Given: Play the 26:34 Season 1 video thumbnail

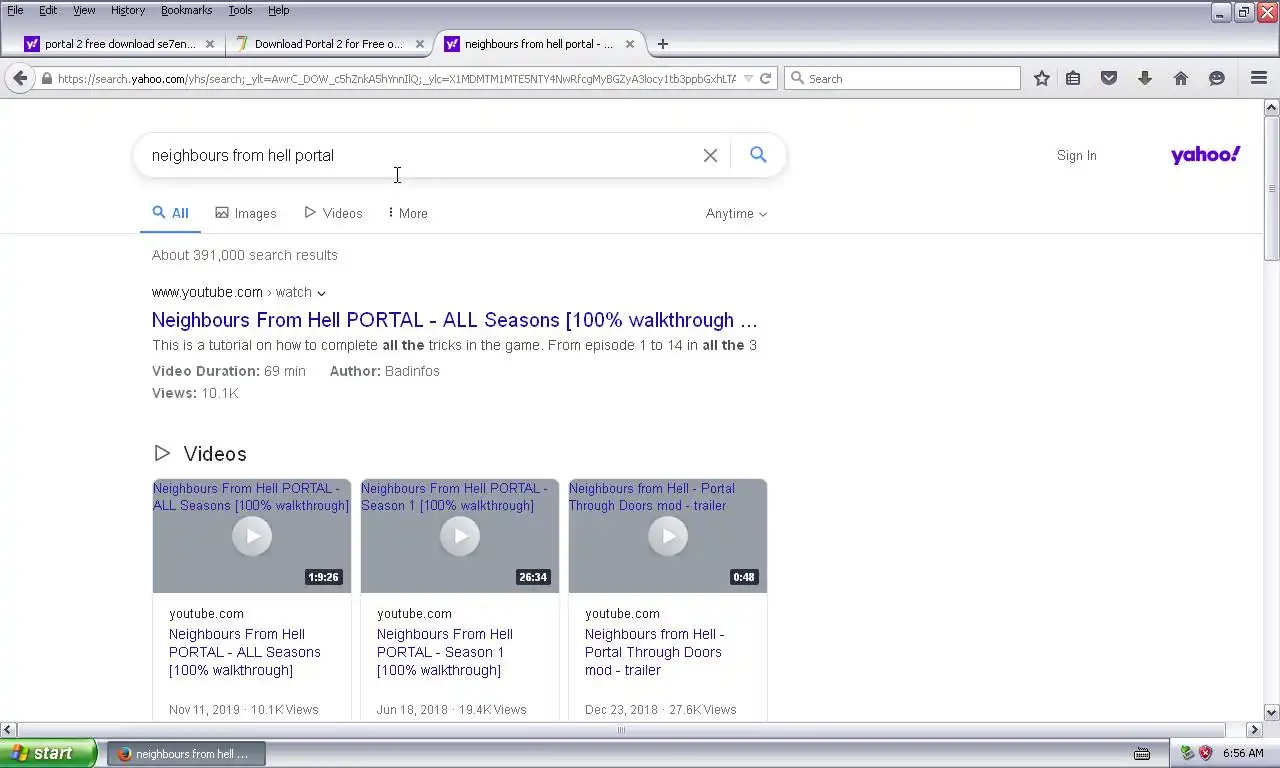Looking at the screenshot, I should coord(460,536).
